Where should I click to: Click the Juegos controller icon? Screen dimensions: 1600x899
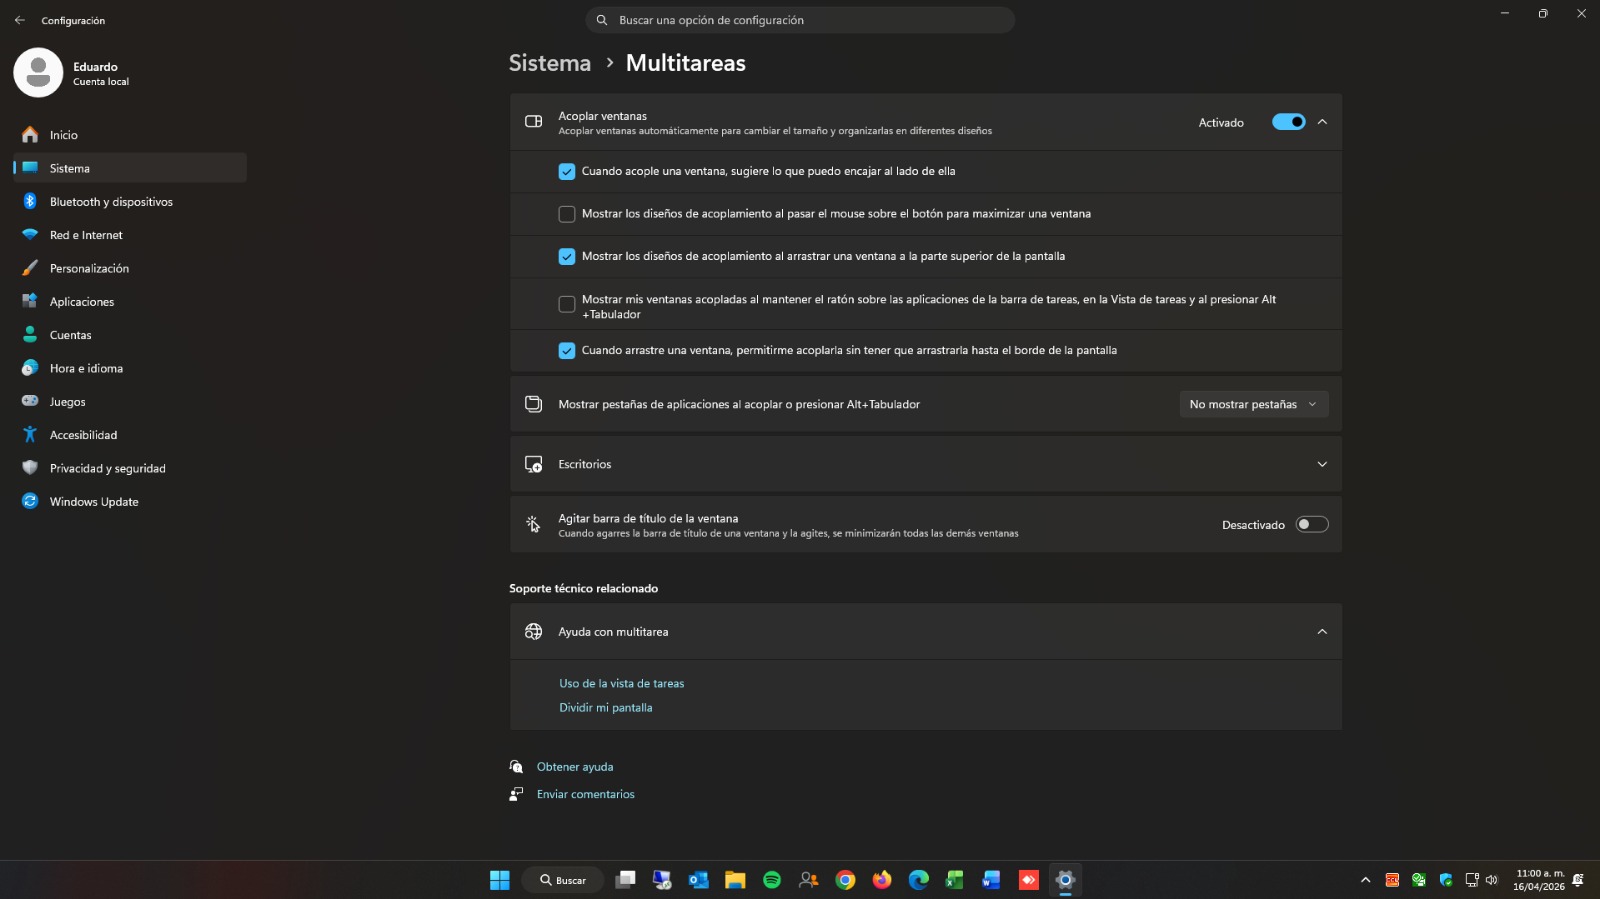tap(30, 401)
